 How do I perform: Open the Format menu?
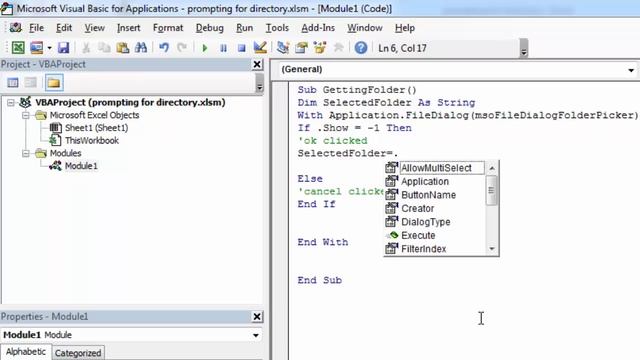click(168, 28)
